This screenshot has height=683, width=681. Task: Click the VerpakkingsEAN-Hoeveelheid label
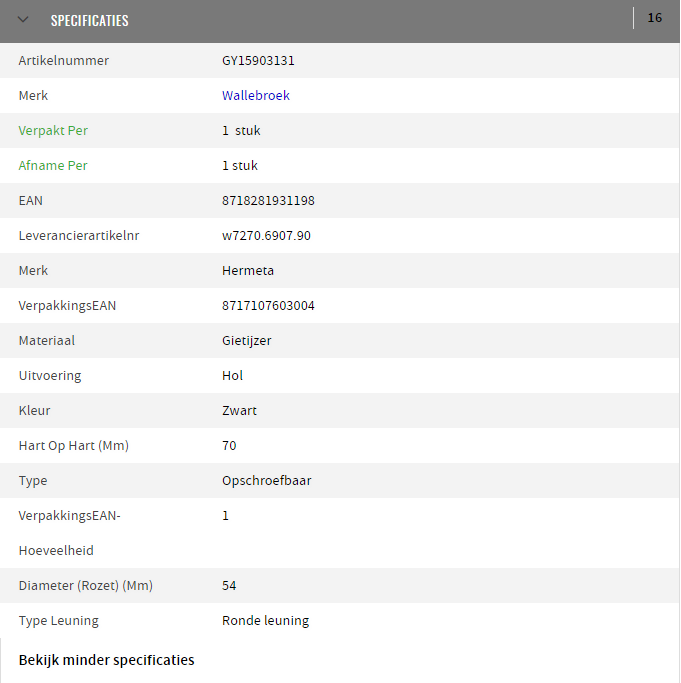[x=70, y=533]
